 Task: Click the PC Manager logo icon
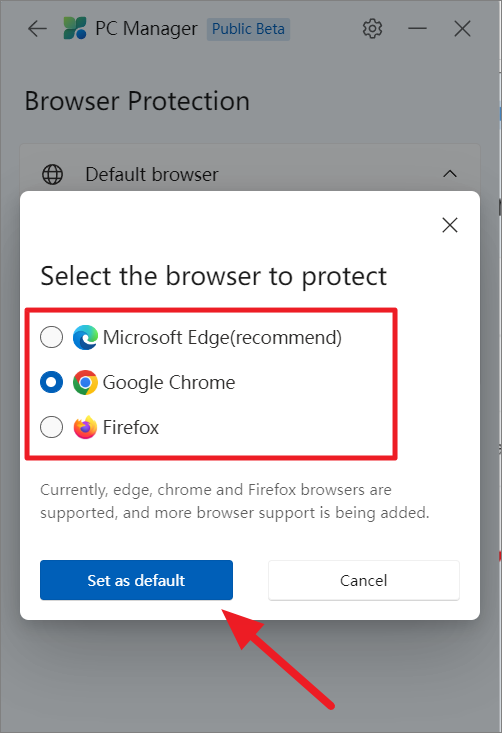[75, 28]
